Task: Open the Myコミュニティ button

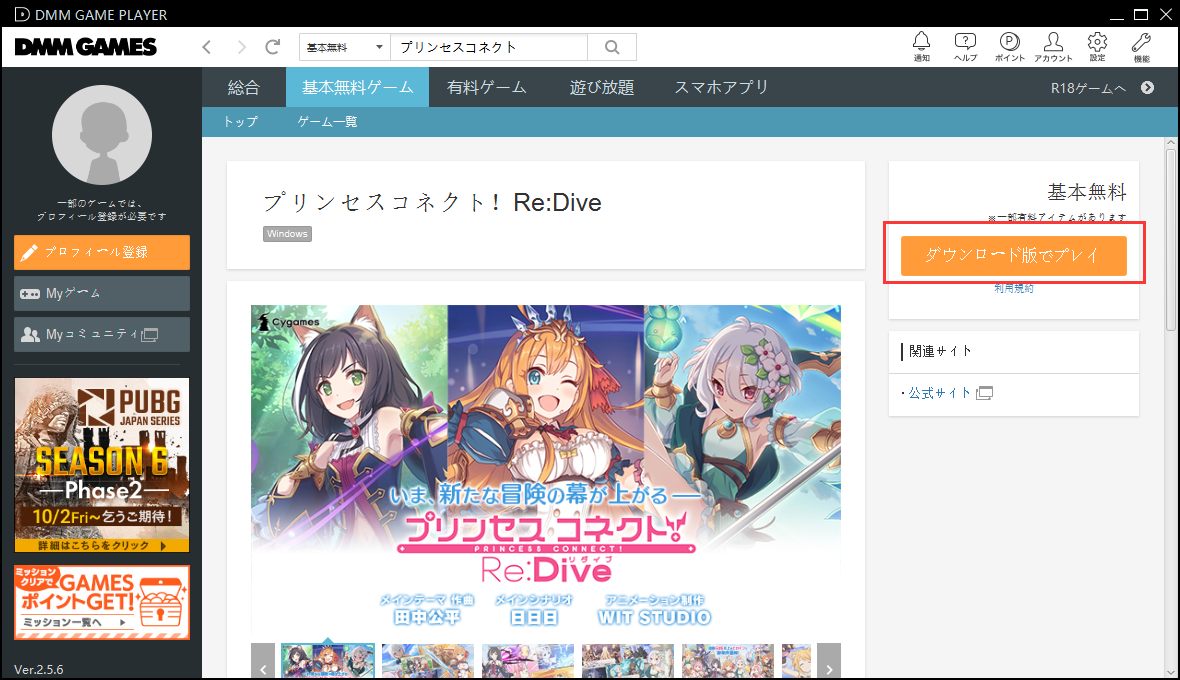Action: (102, 334)
